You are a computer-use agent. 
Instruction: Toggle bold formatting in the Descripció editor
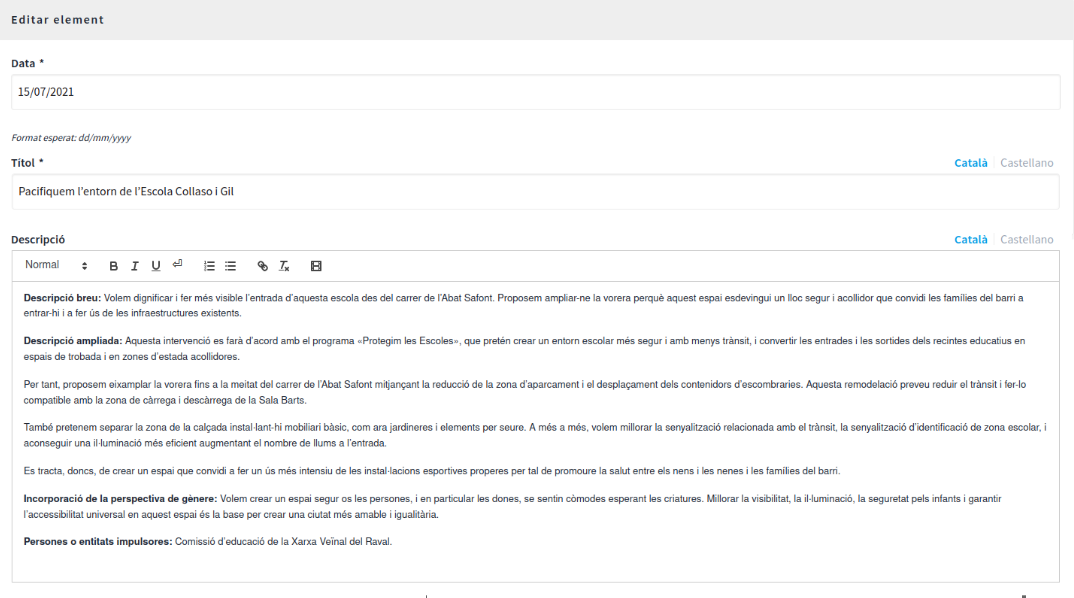coord(114,266)
